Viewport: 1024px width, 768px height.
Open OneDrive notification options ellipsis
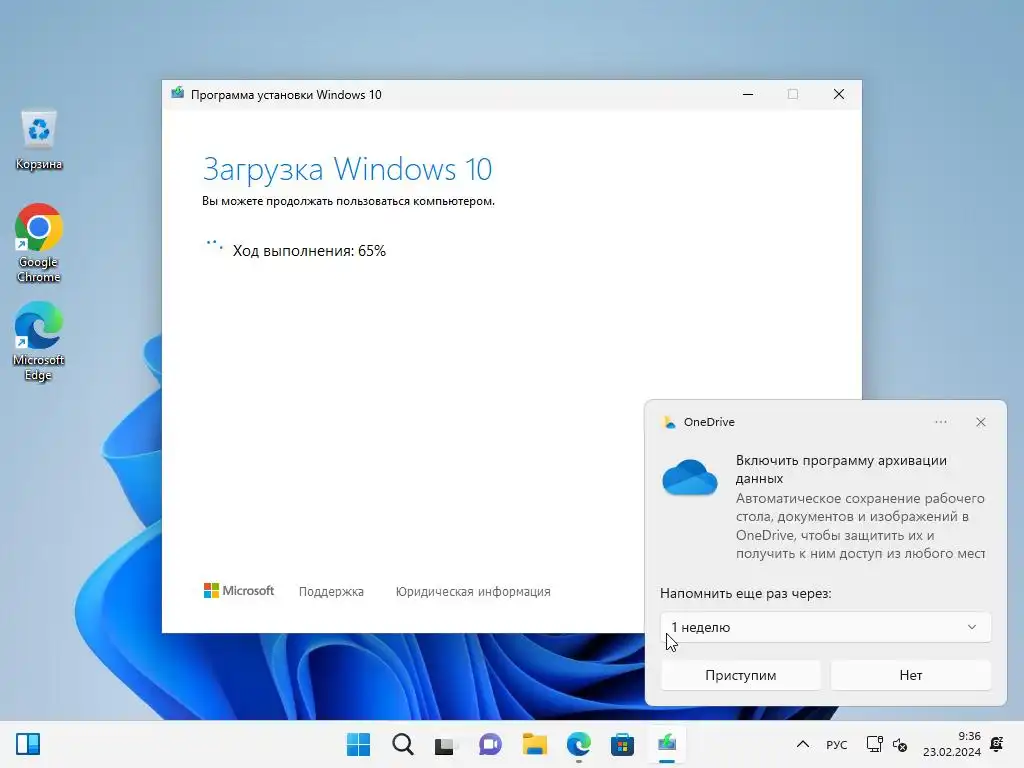[x=940, y=422]
